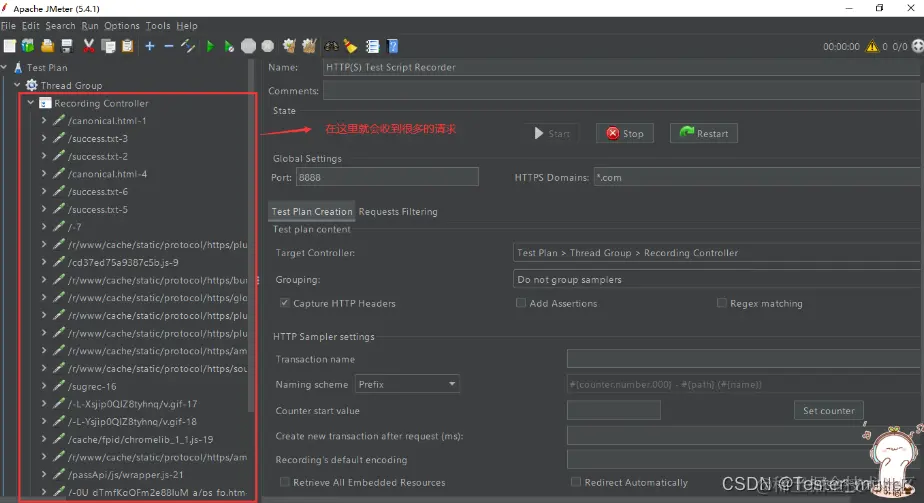Viewport: 924px width, 503px height.
Task: Click the large grey Stop octagon icon
Action: click(x=249, y=46)
